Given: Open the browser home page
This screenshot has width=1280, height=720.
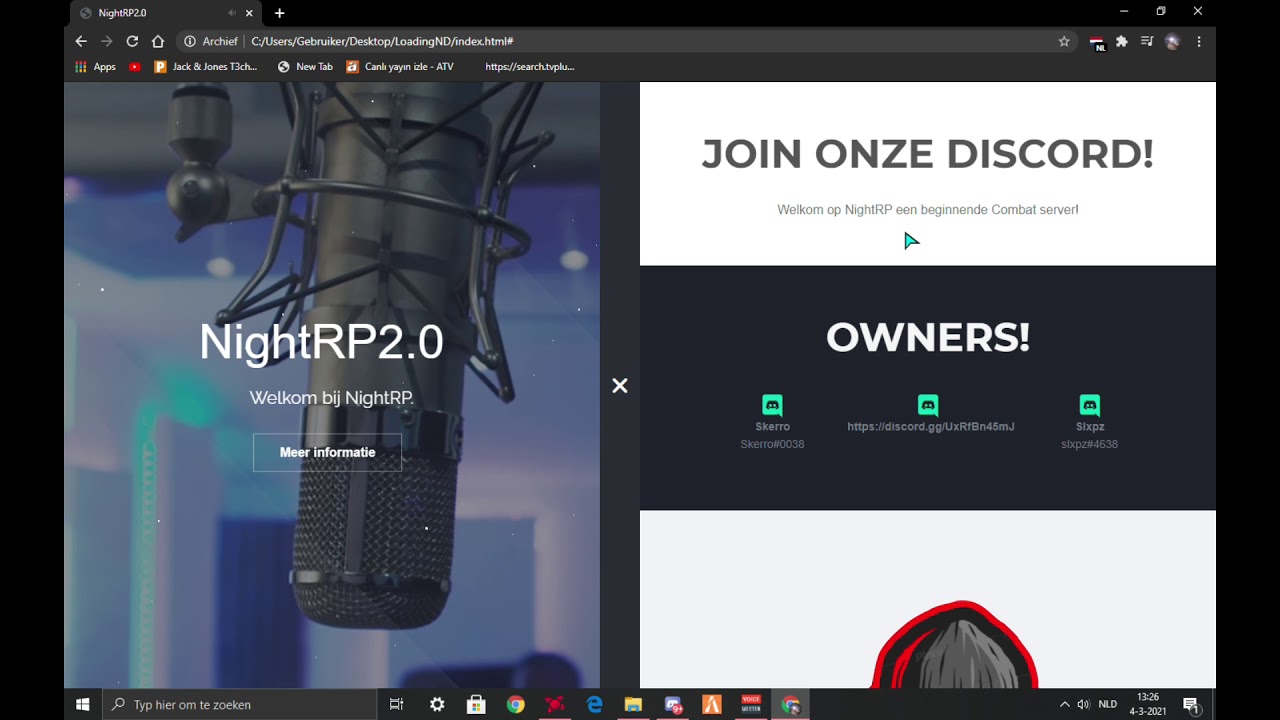Looking at the screenshot, I should pos(158,41).
